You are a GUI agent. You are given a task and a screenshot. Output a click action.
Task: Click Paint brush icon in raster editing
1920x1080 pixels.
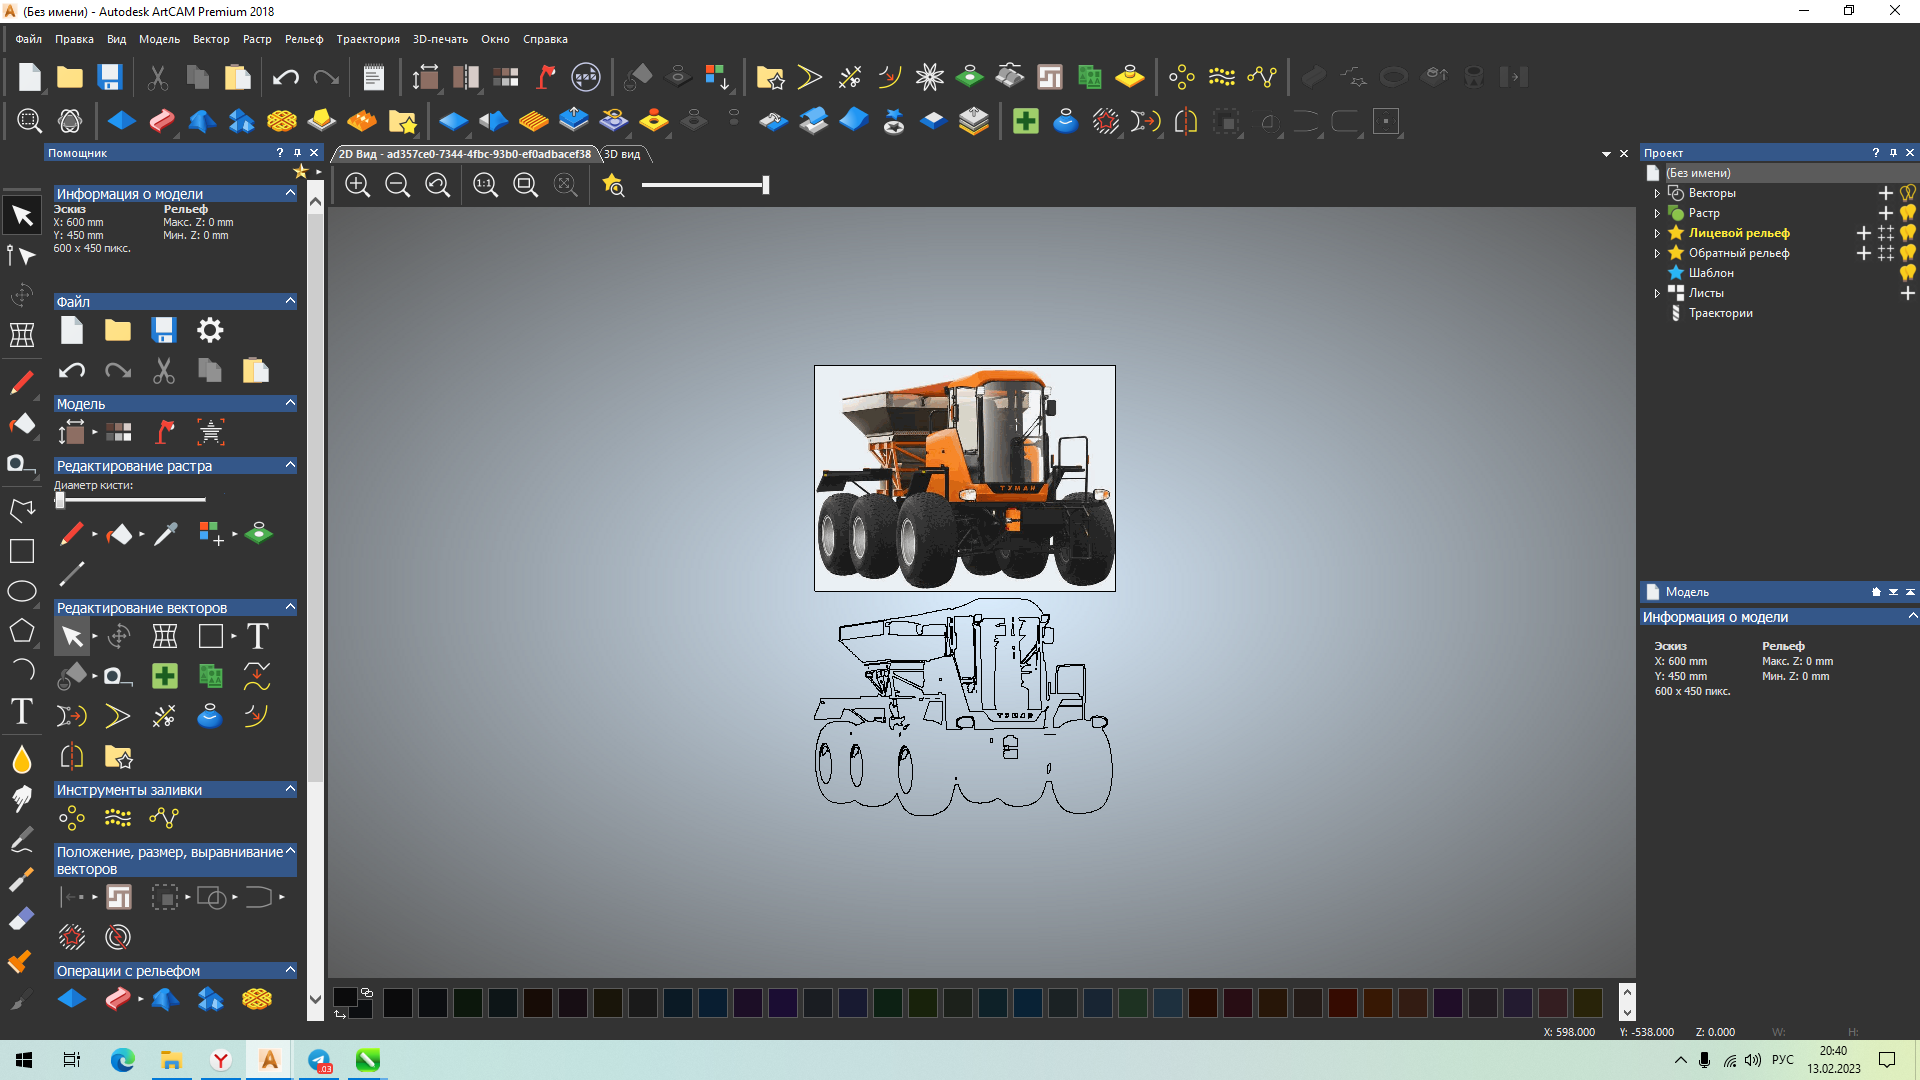[71, 534]
